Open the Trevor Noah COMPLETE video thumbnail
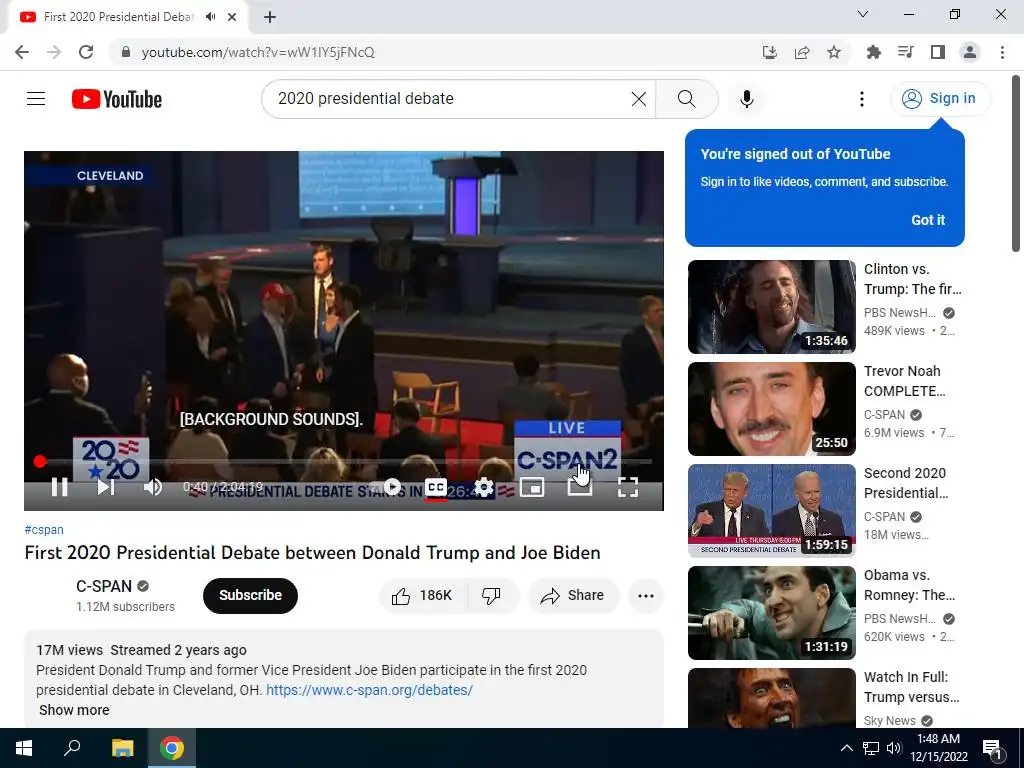This screenshot has height=768, width=1024. coord(771,409)
